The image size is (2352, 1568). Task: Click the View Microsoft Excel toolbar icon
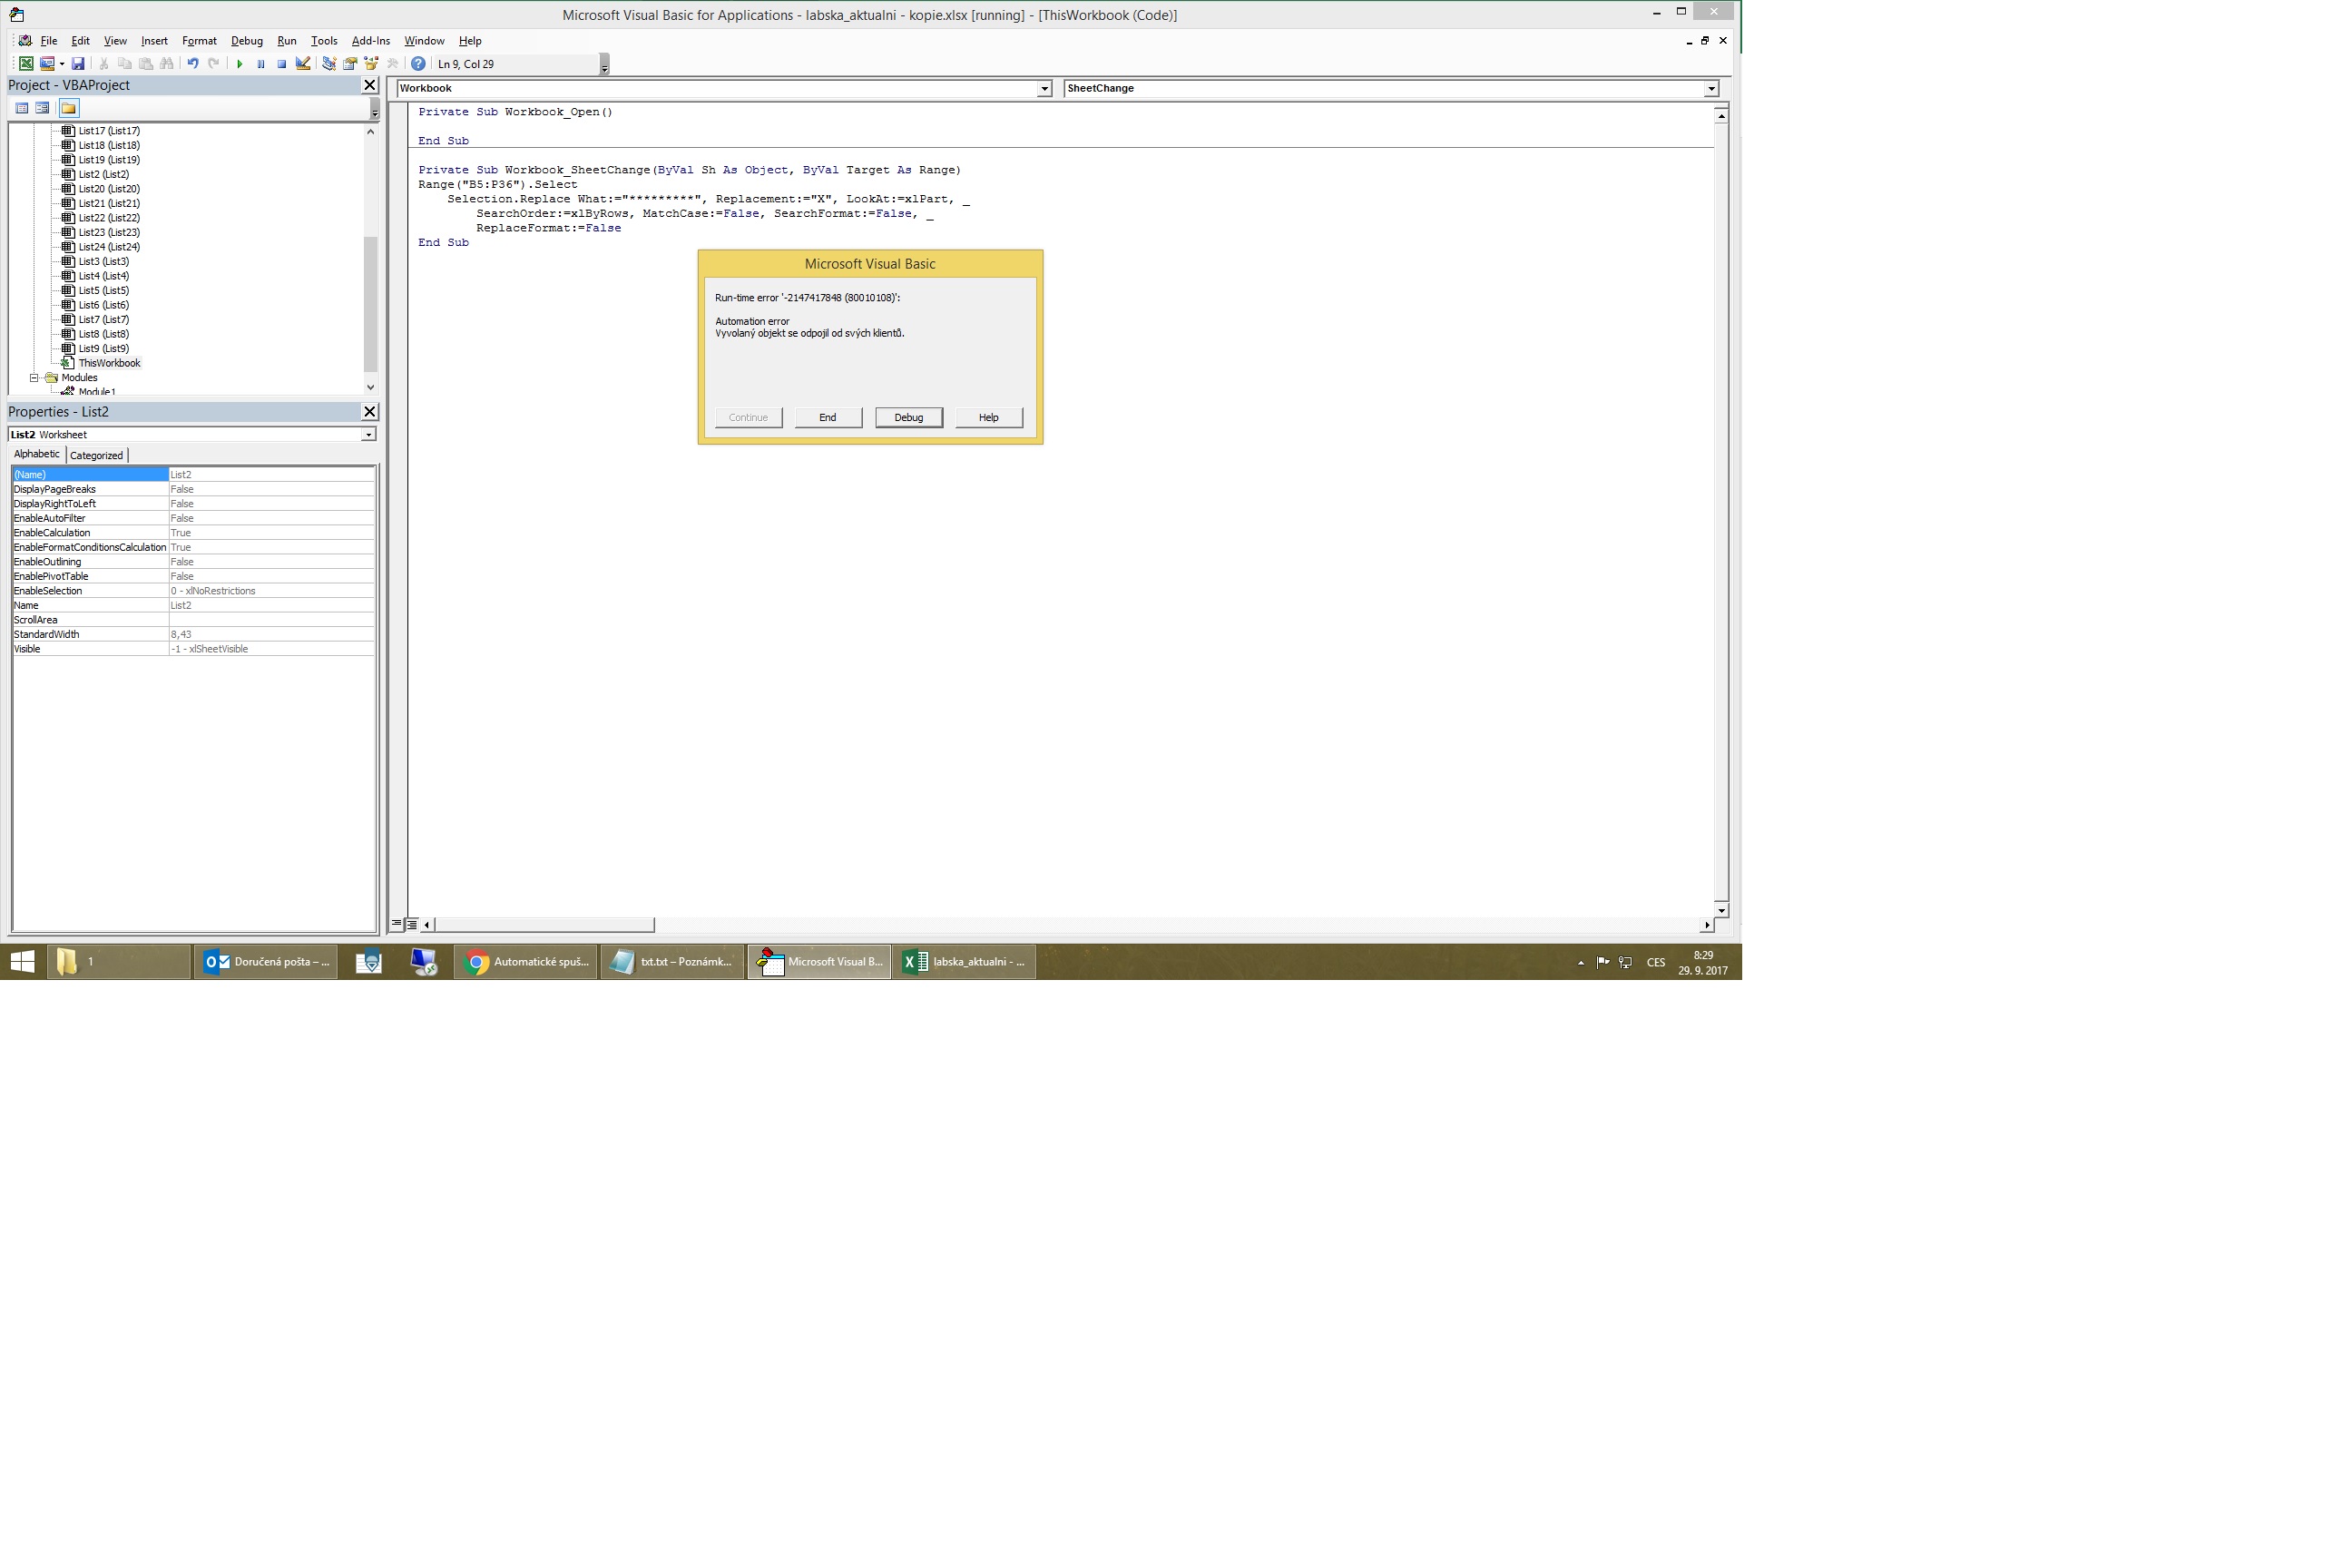coord(26,64)
